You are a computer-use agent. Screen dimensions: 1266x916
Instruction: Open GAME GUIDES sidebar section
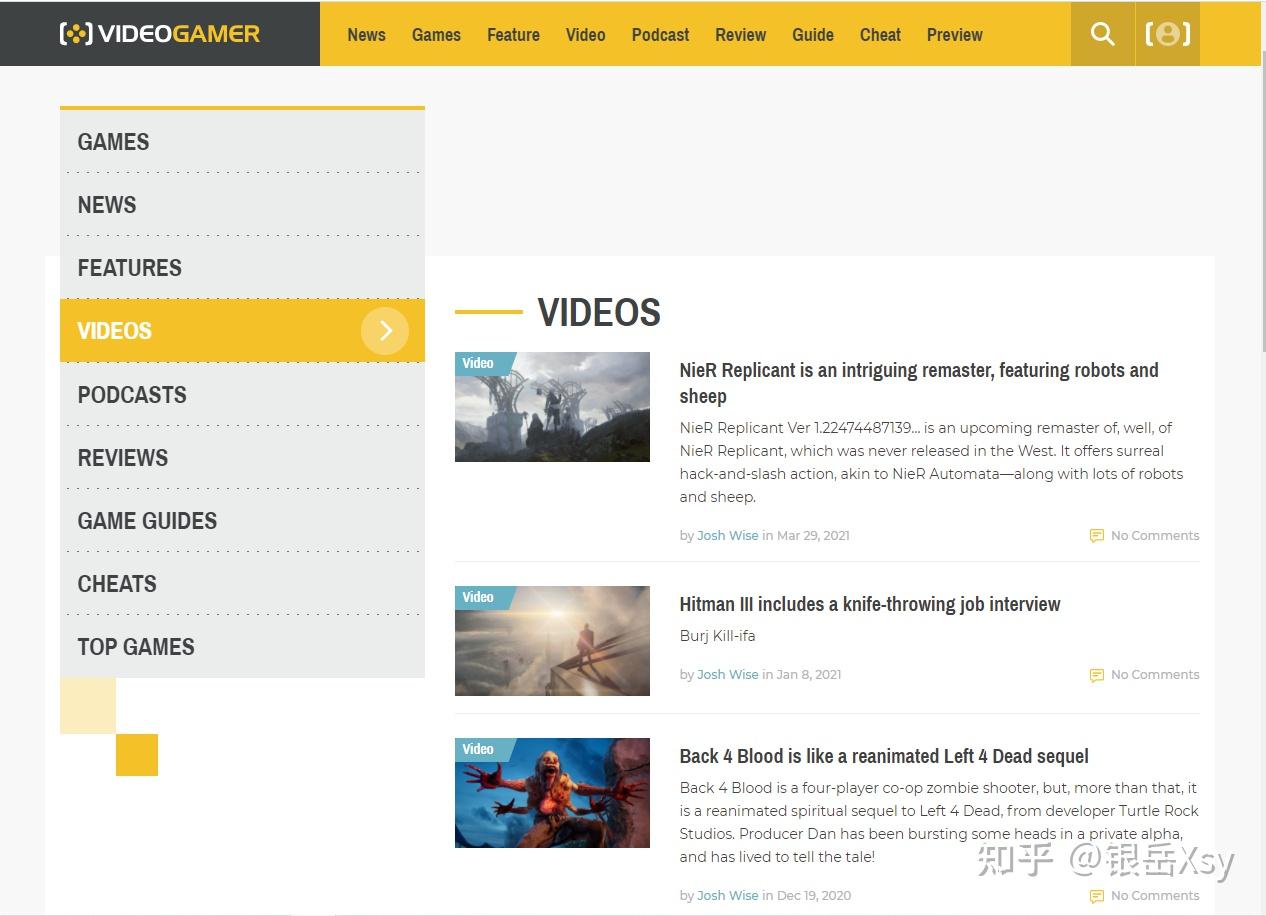[x=147, y=521]
